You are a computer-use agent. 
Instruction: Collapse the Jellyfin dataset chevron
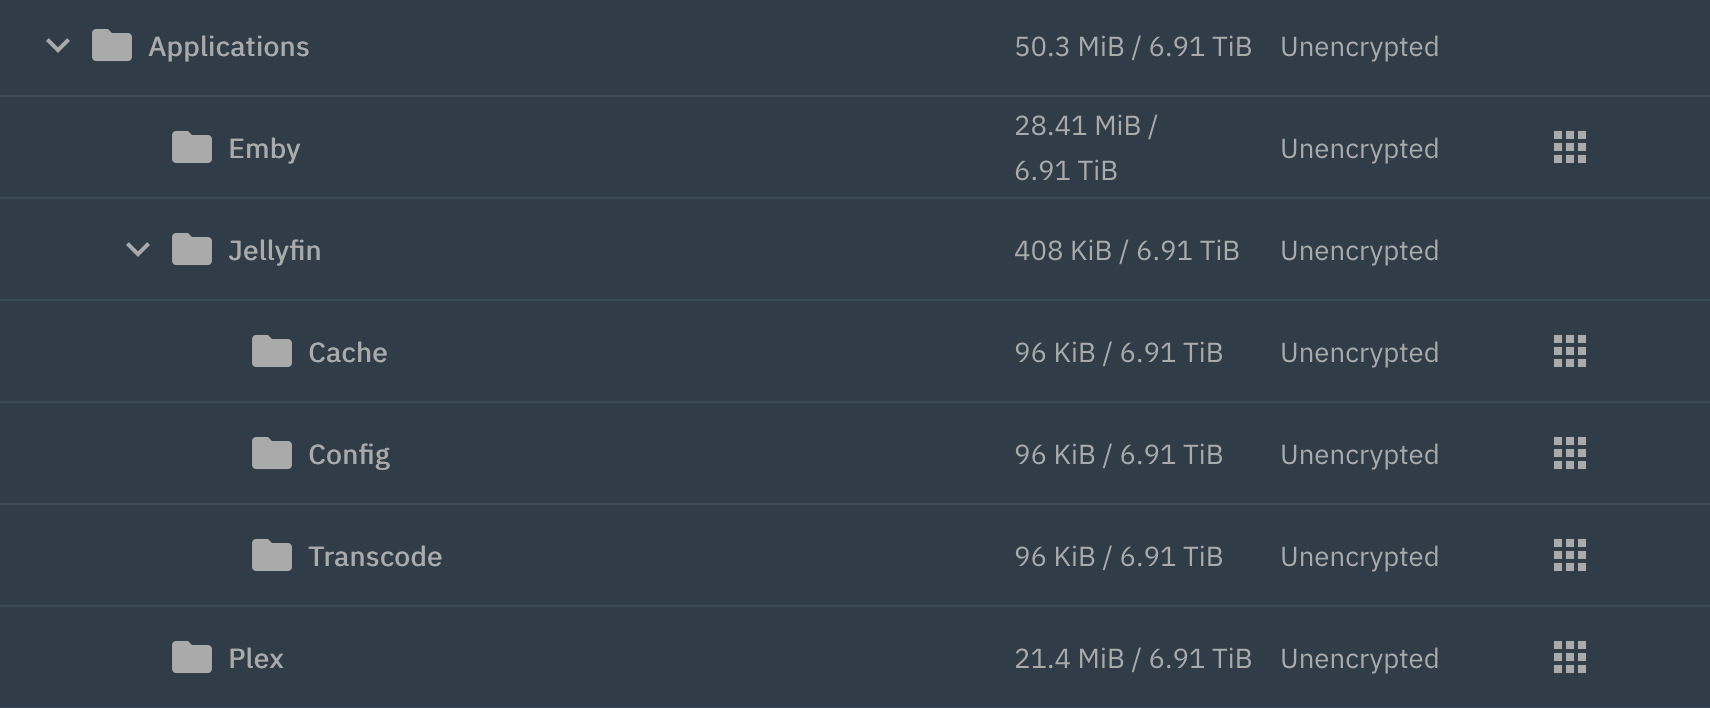click(138, 250)
